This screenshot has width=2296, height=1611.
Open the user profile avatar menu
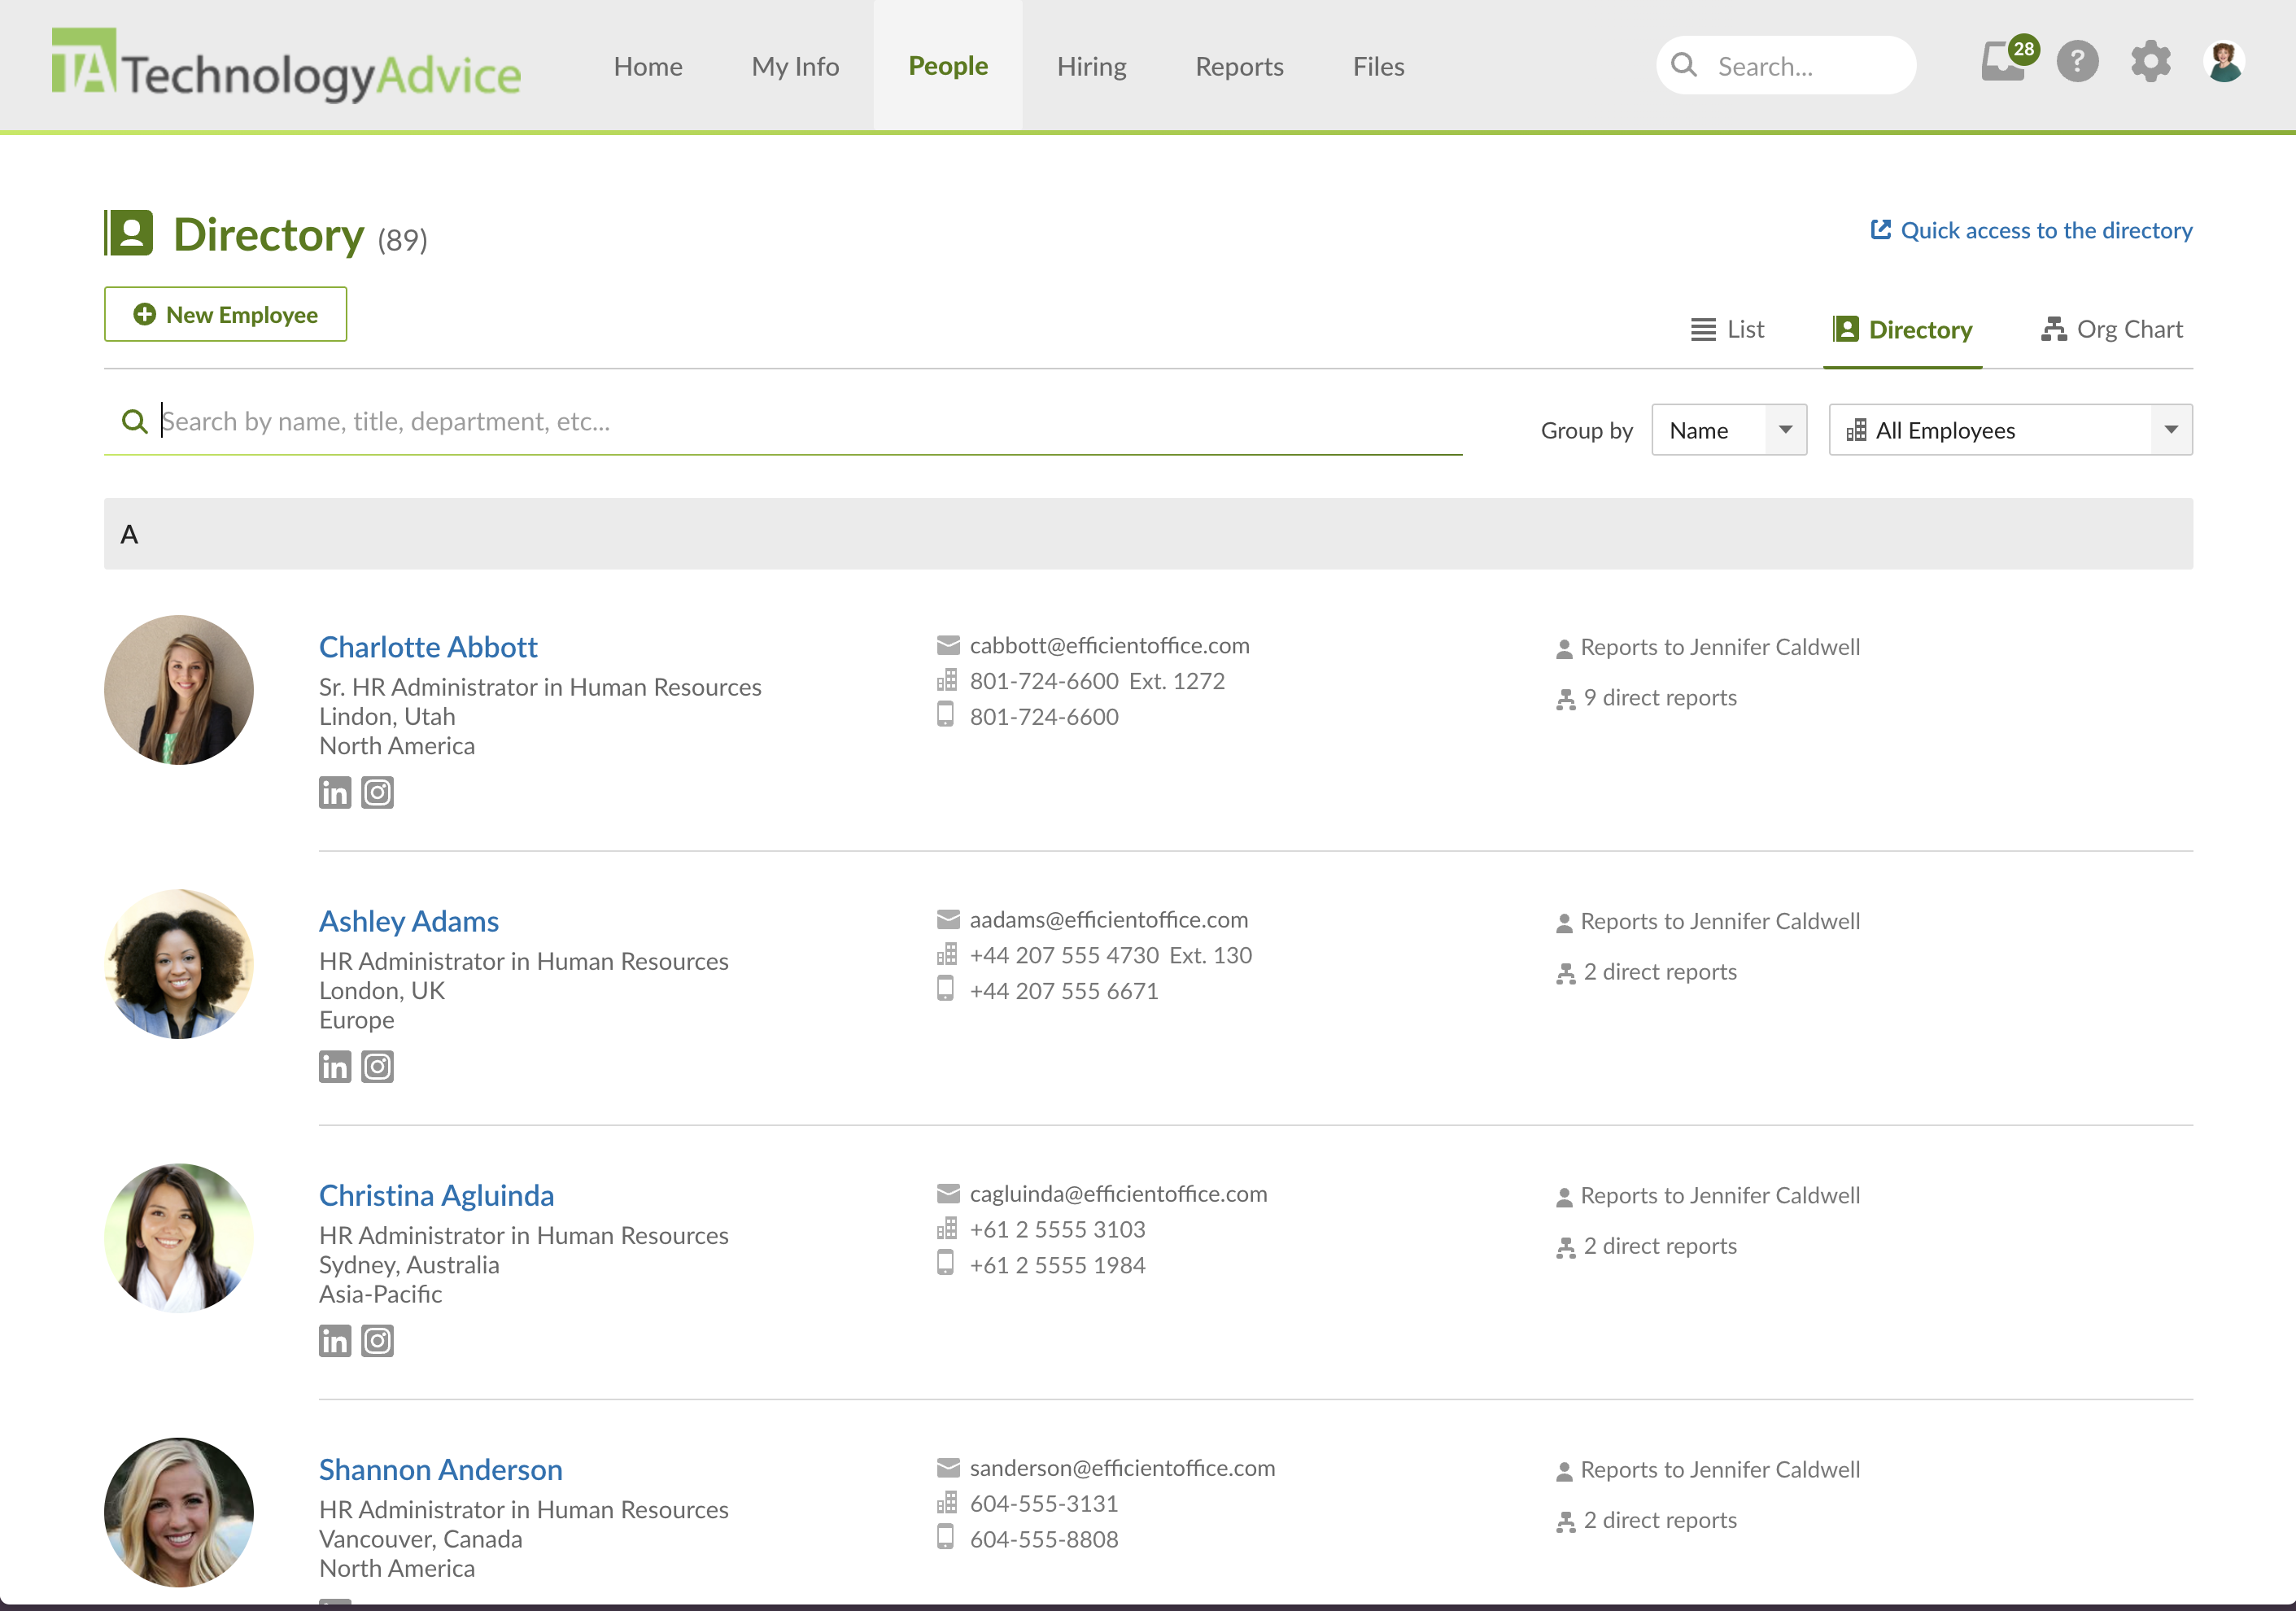2224,62
